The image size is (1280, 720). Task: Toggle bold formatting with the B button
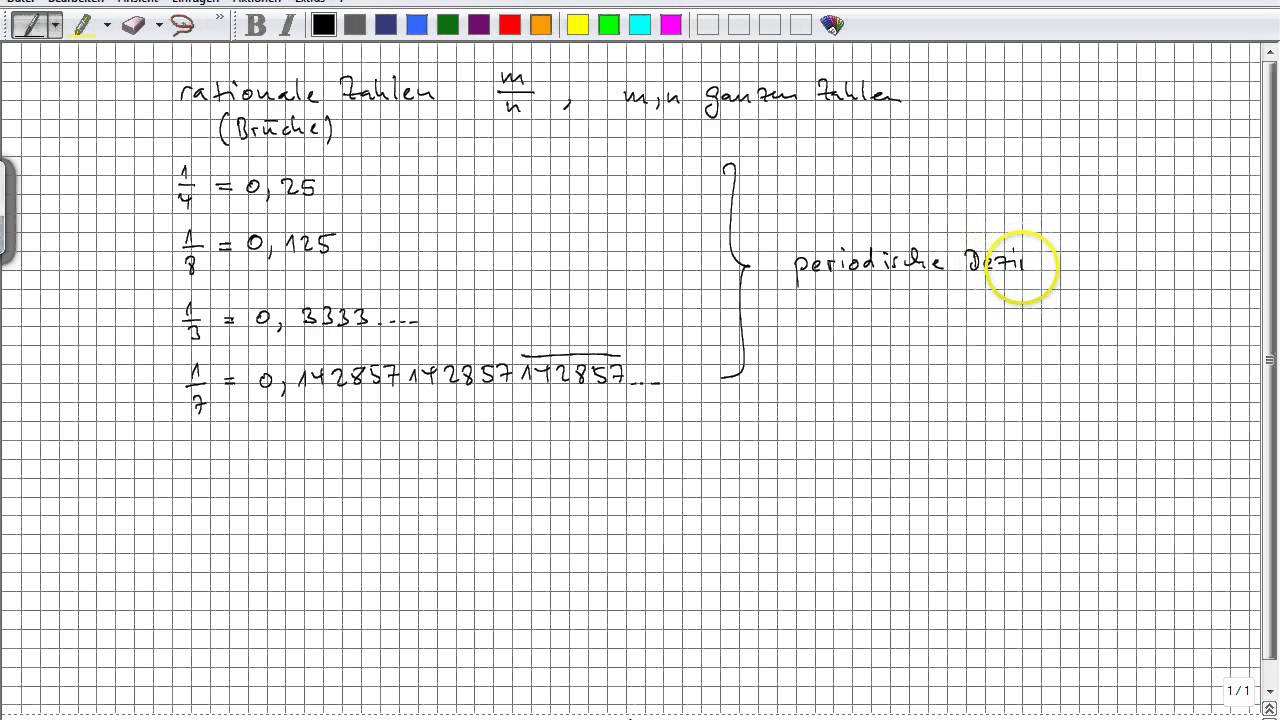[256, 25]
